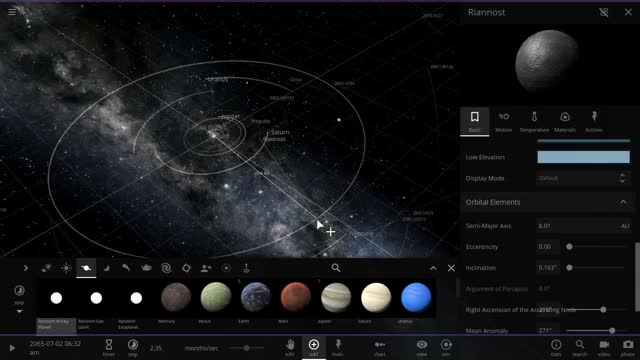The image size is (640, 360).
Task: Adjust the simulation speed slider
Action: click(247, 348)
